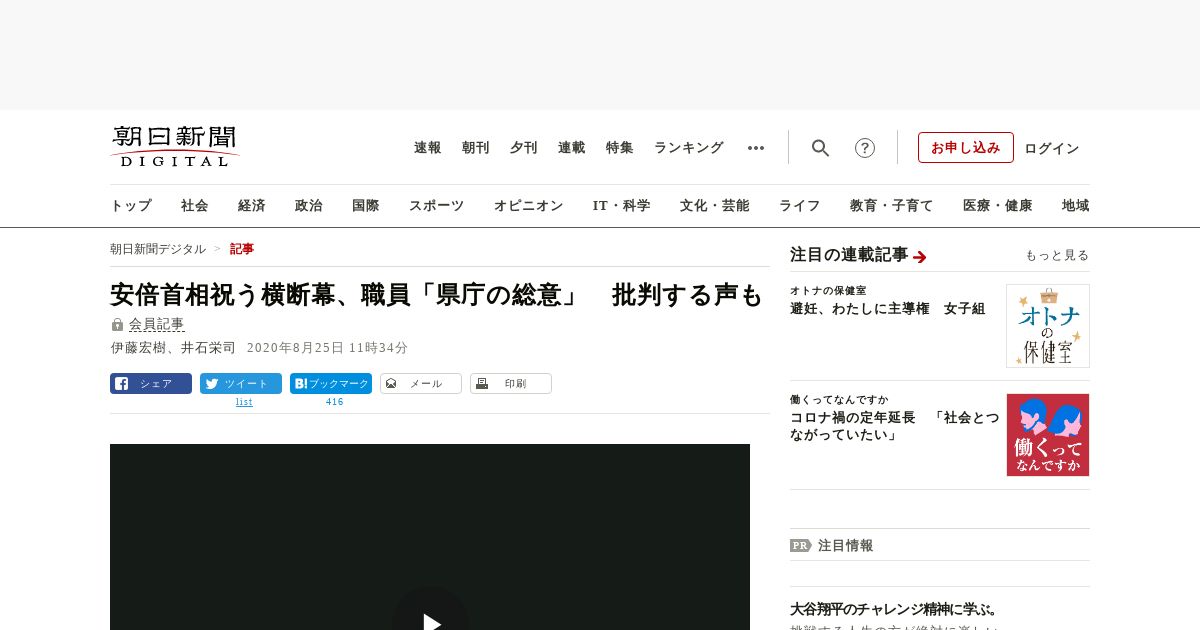1200x630 pixels.
Task: Go to the スポーツ section tab
Action: point(436,206)
